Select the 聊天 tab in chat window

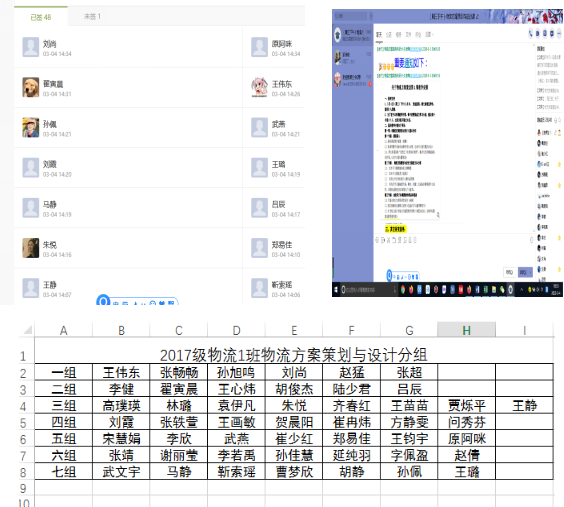click(379, 35)
